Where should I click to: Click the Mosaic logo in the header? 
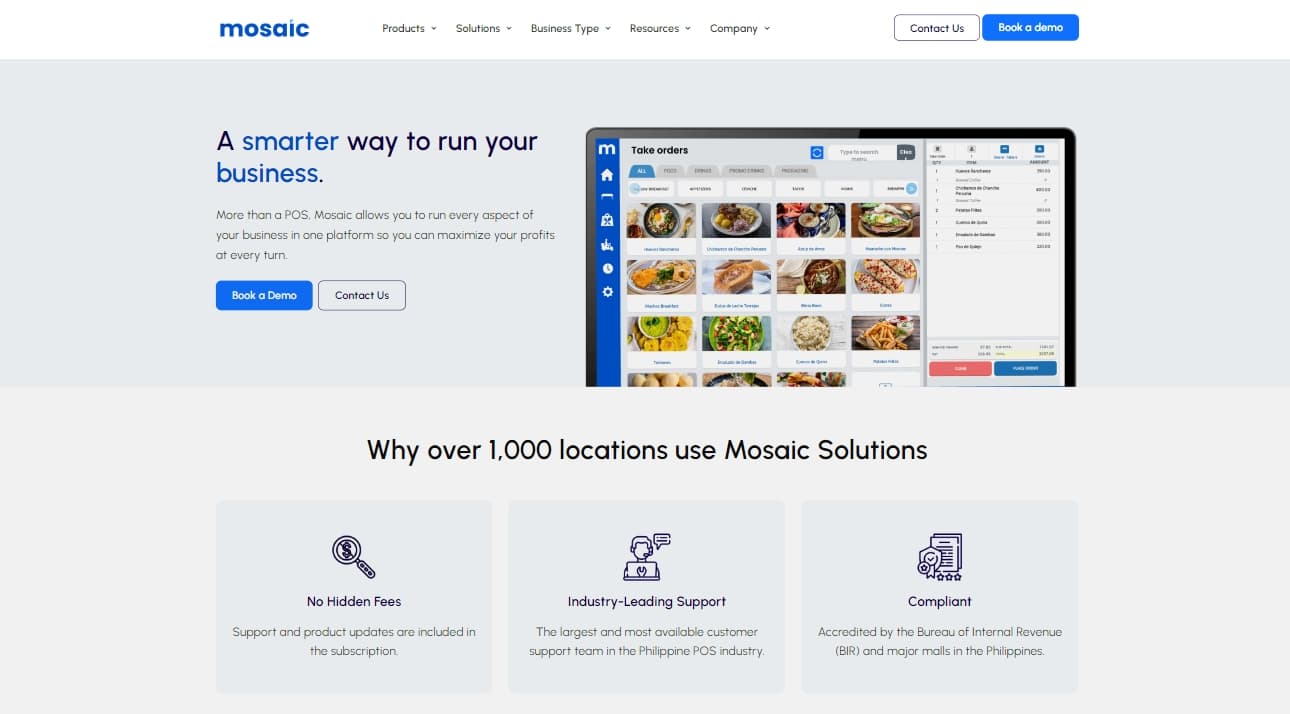coord(264,29)
